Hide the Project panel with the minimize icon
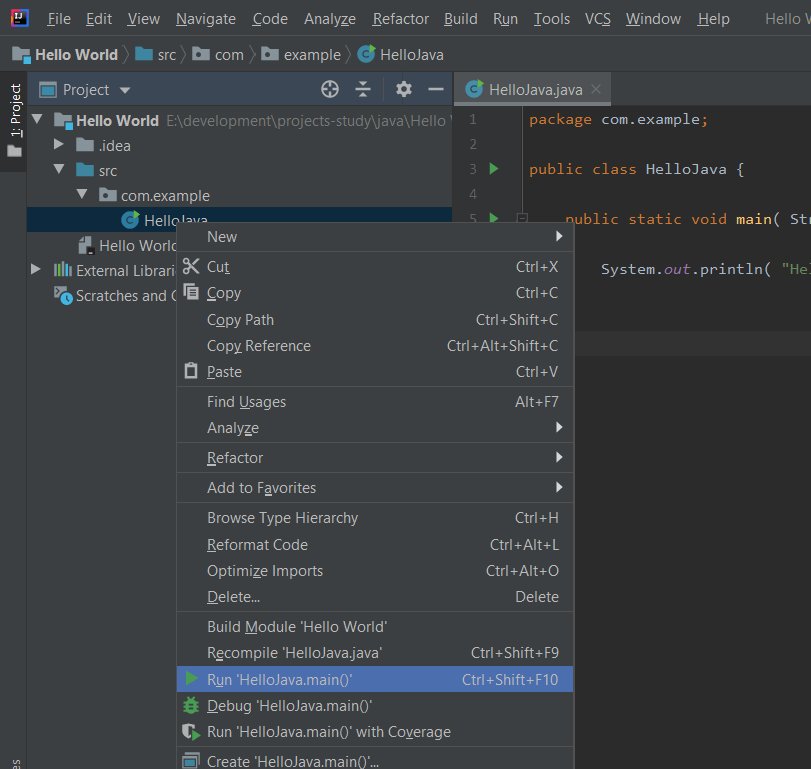 [437, 89]
